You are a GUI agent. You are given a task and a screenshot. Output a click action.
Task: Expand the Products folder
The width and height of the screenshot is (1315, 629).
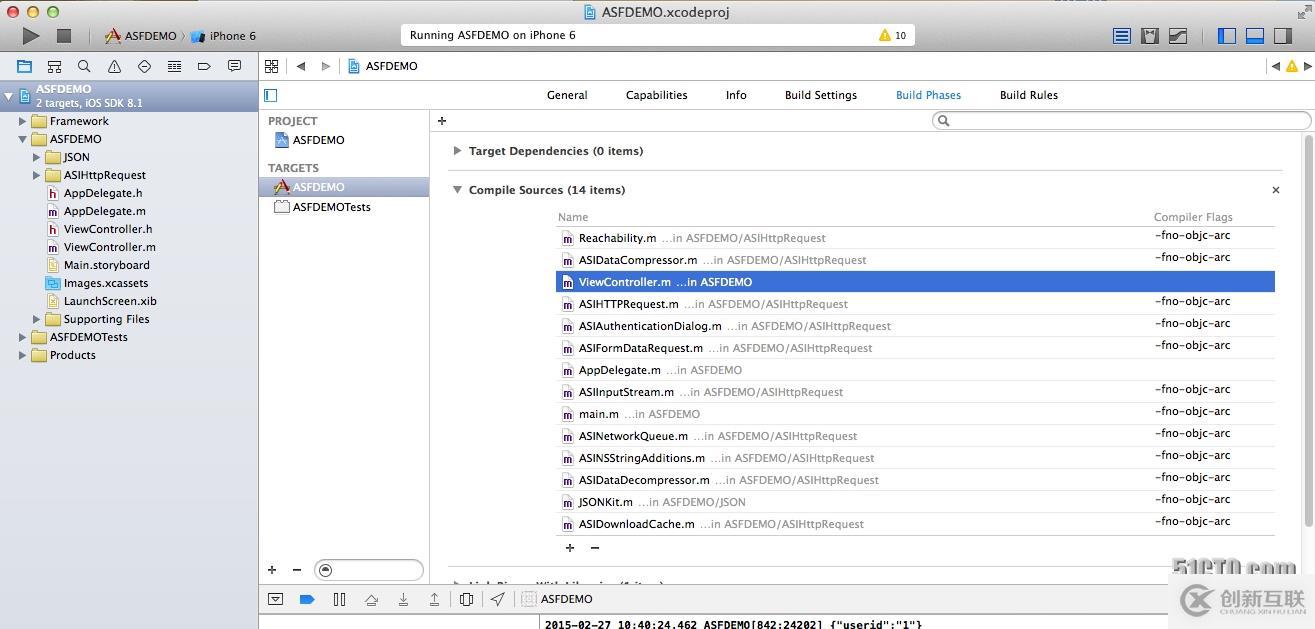pyautogui.click(x=22, y=355)
